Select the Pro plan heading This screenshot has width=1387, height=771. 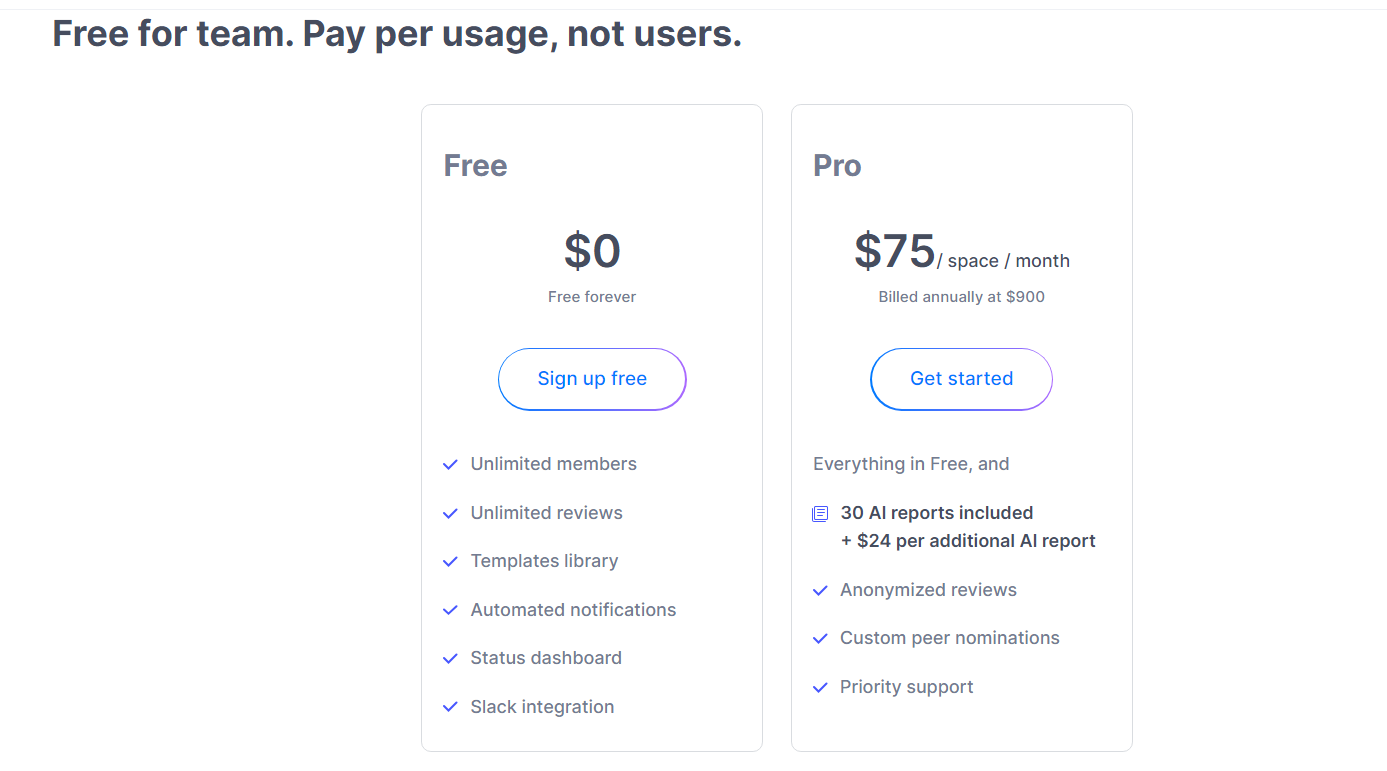pyautogui.click(x=837, y=165)
